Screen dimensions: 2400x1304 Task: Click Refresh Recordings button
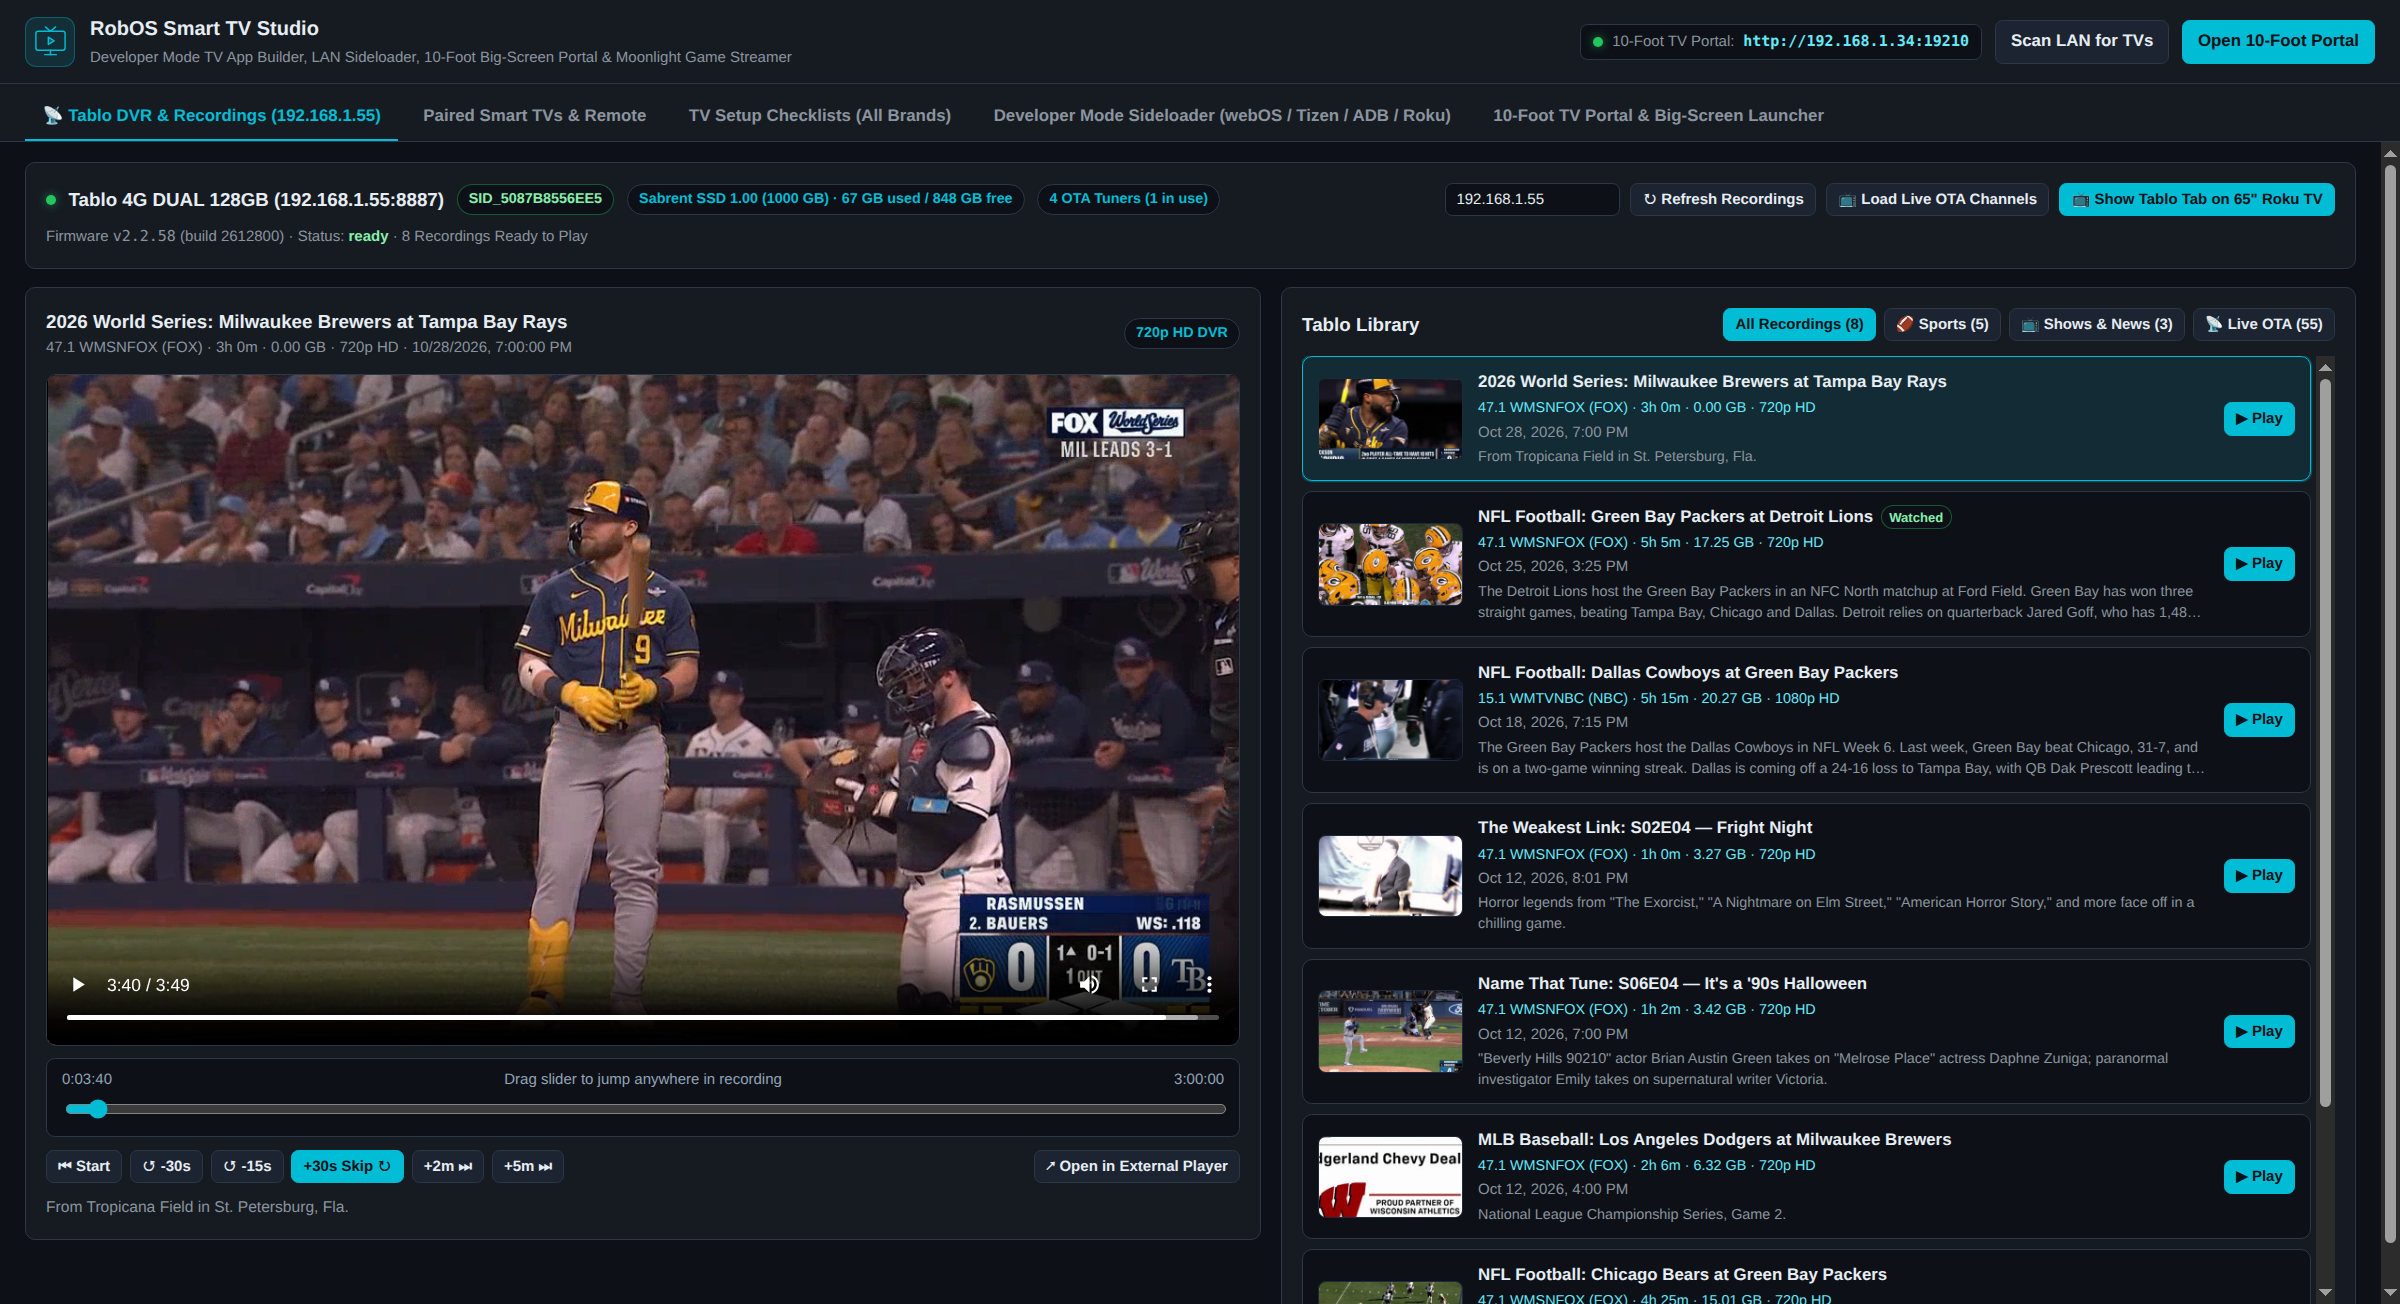(1723, 199)
